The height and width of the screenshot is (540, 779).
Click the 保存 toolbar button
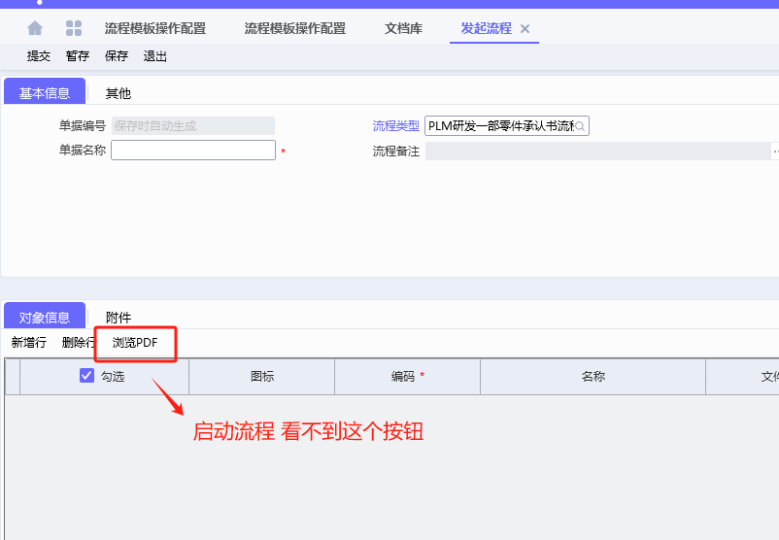coord(117,56)
